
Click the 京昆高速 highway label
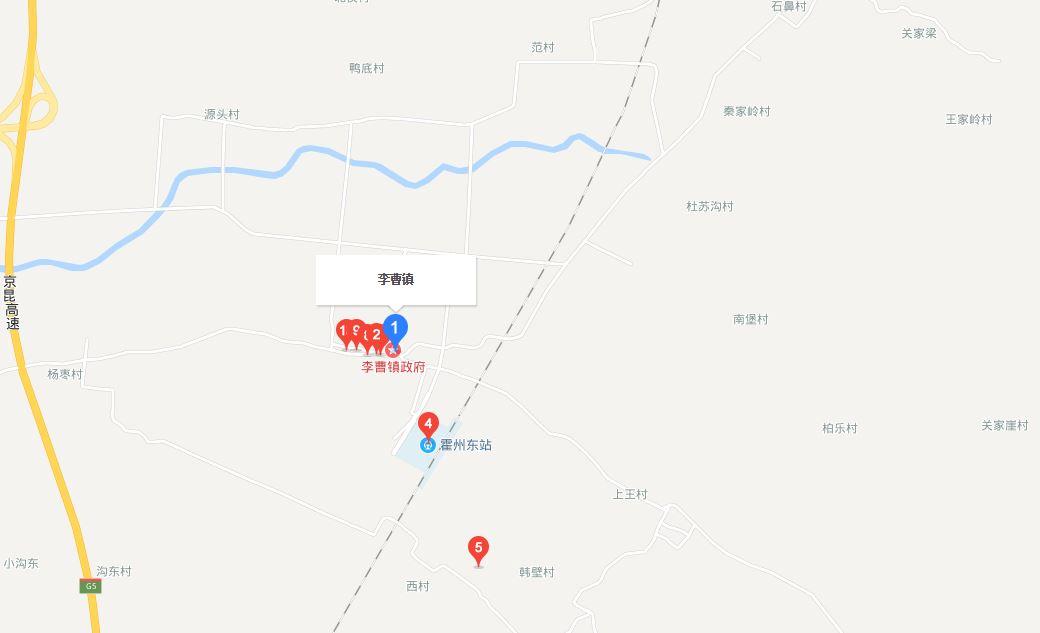click(11, 303)
